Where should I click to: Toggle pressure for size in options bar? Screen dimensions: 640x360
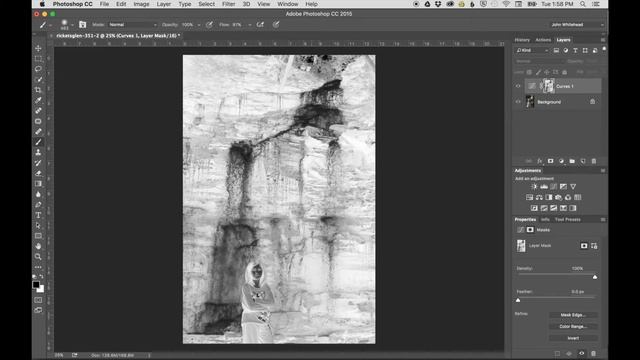tap(276, 24)
